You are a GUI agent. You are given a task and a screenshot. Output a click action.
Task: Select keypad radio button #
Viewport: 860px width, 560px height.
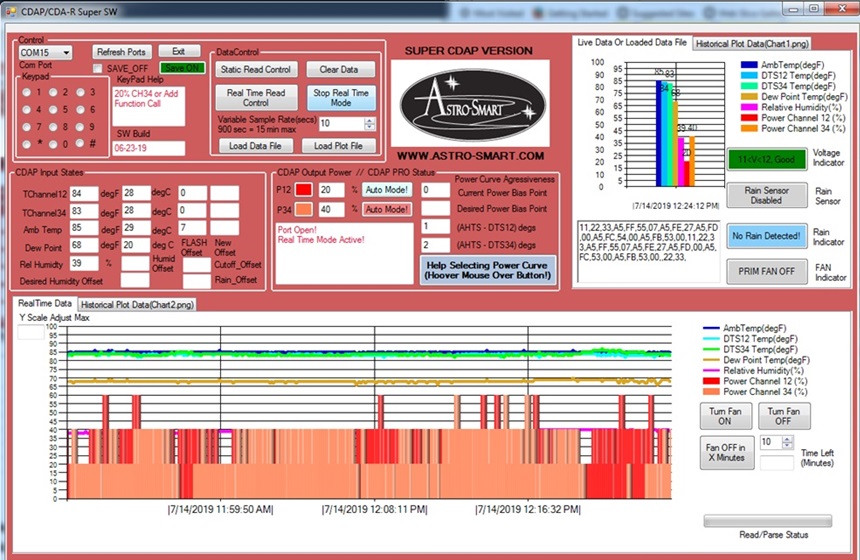pyautogui.click(x=81, y=143)
